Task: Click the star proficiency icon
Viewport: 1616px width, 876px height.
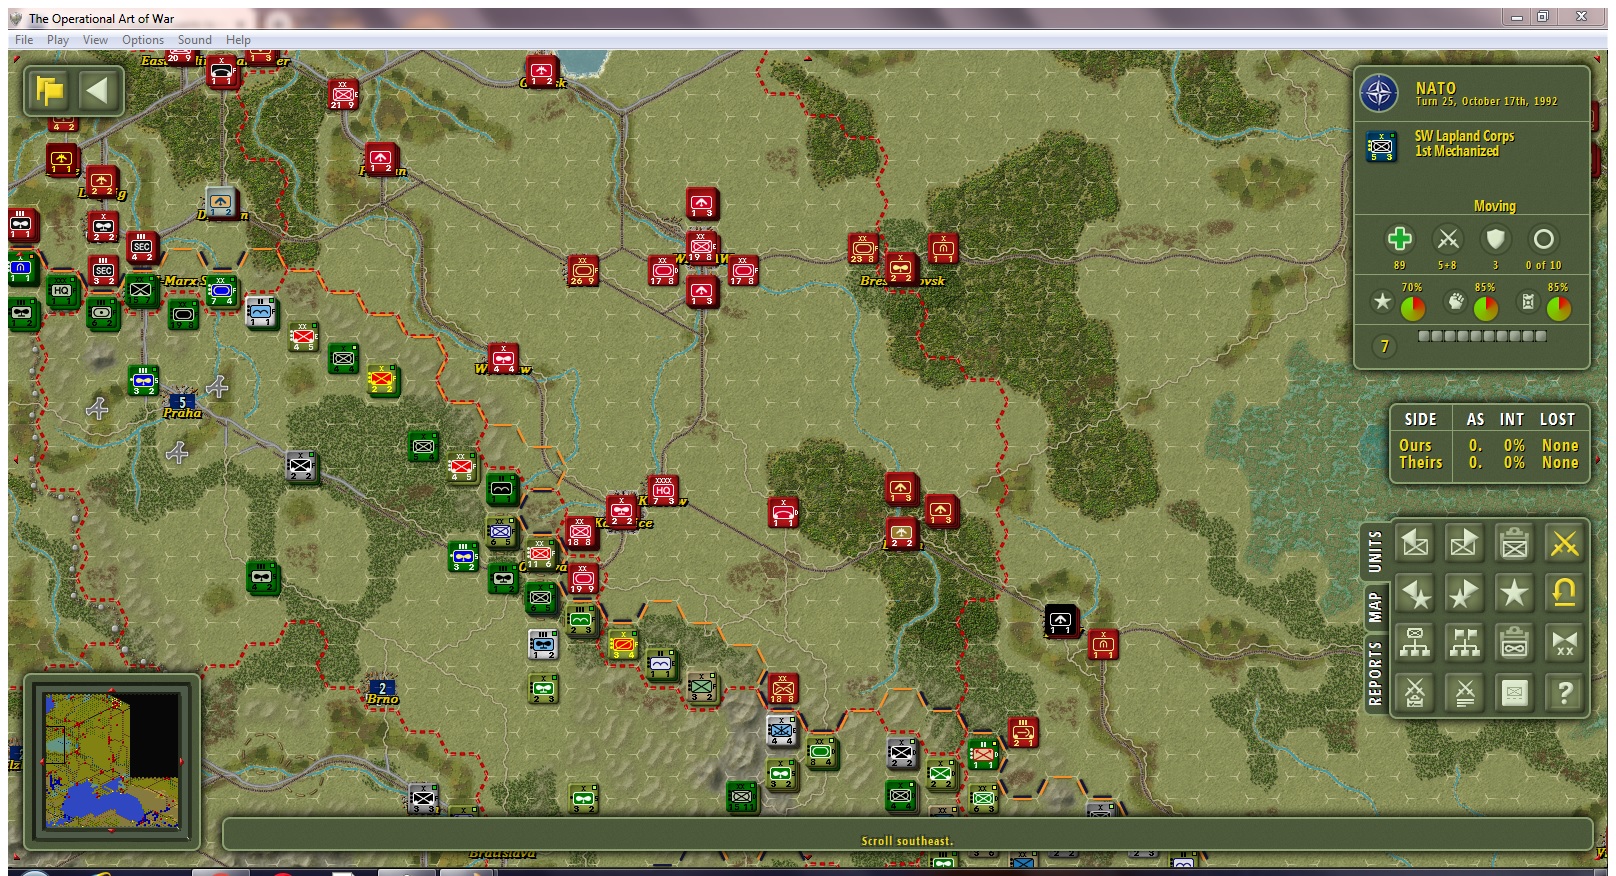Action: tap(1382, 302)
